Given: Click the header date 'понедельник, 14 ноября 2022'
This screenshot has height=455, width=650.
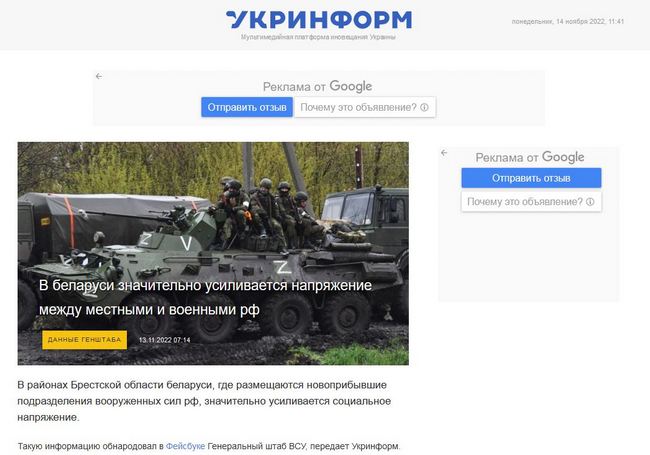Looking at the screenshot, I should [x=558, y=21].
